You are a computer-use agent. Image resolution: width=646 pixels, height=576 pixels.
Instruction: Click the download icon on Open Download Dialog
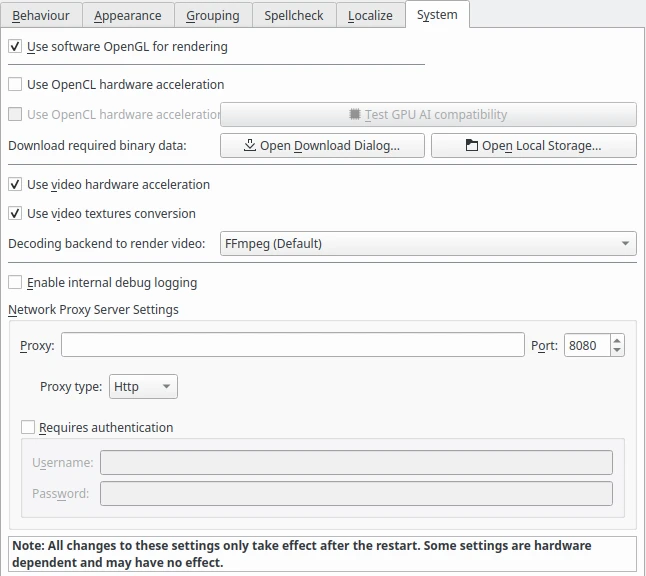pos(250,146)
